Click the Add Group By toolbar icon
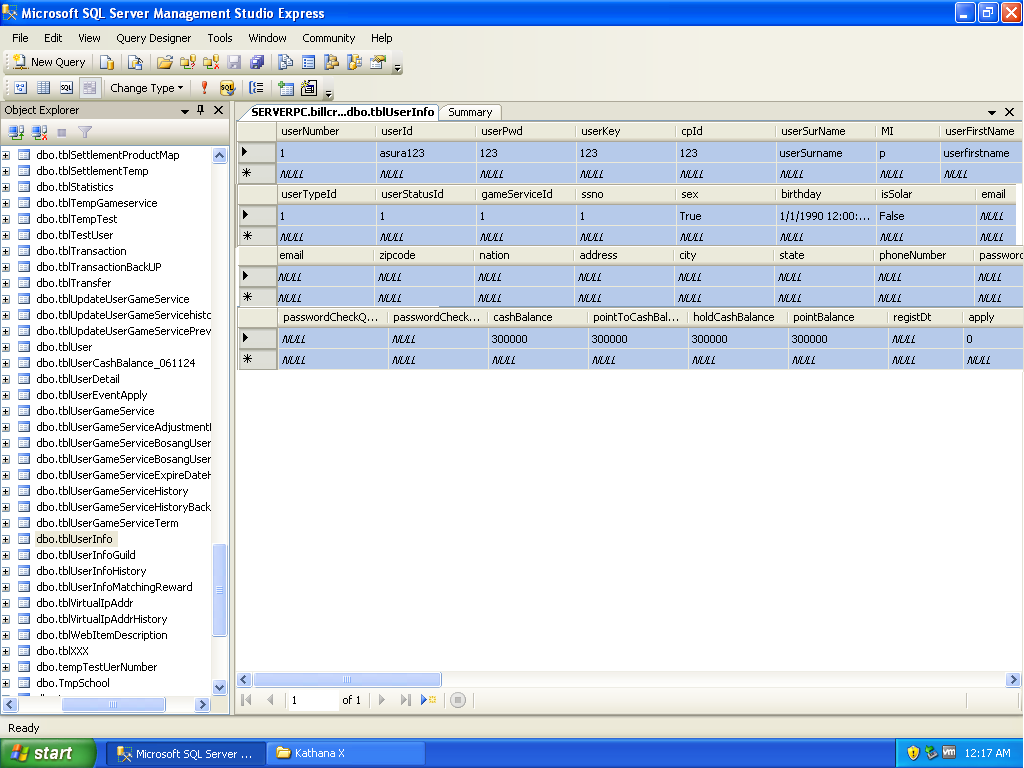 pyautogui.click(x=257, y=88)
